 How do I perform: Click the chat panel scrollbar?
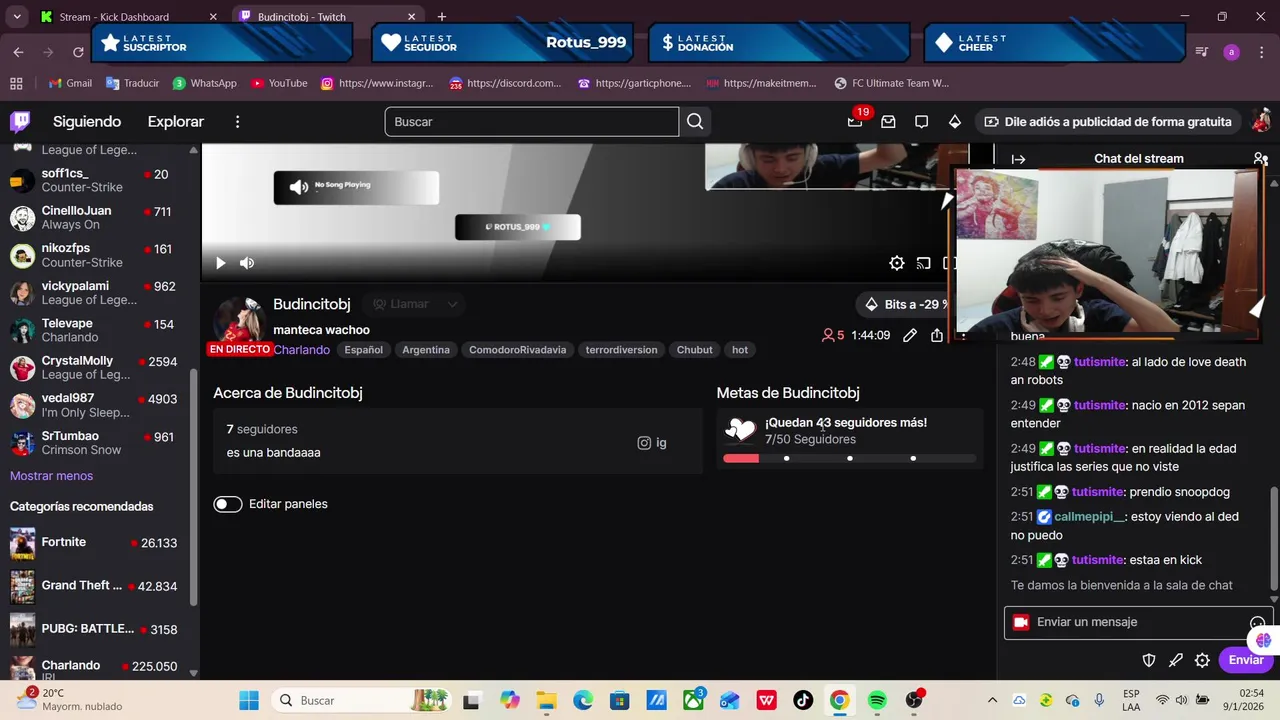point(1274,538)
